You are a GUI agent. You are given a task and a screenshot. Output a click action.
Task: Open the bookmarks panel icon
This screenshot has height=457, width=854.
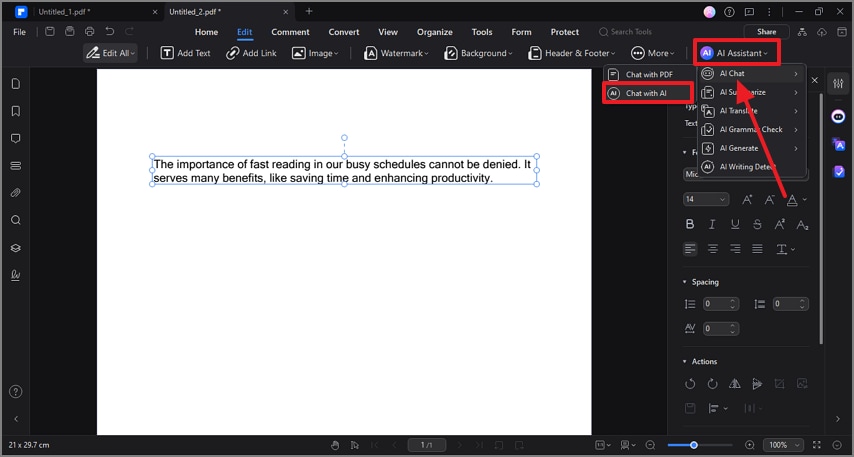[16, 111]
